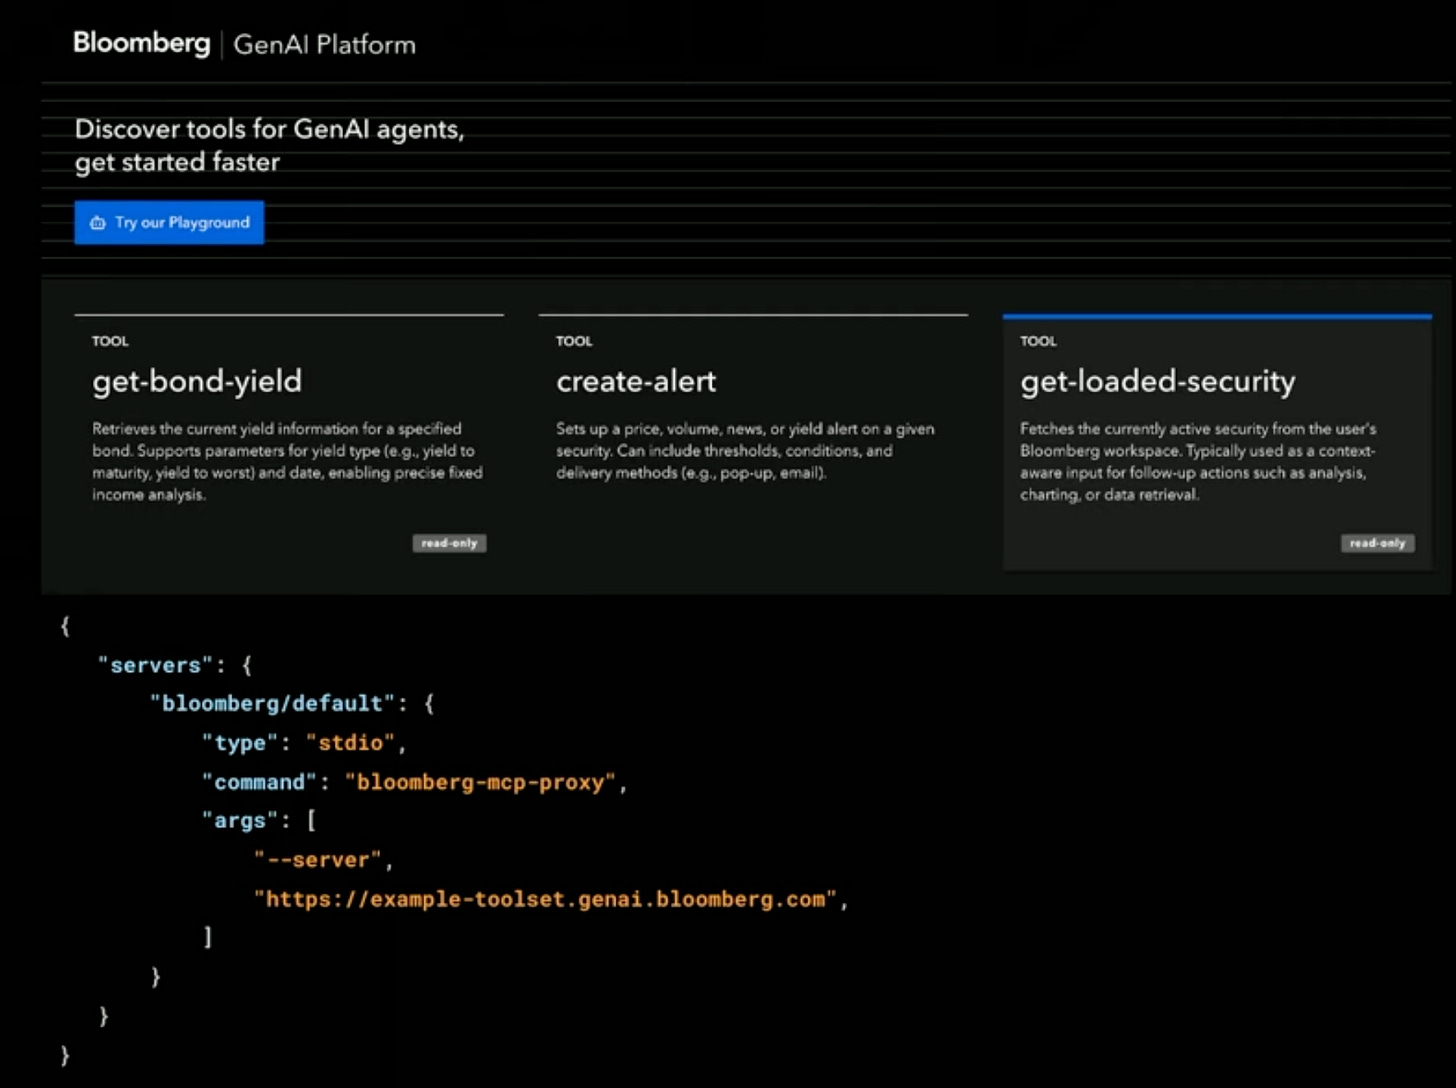
Task: Click read-only badge on get-loaded-security card
Action: pos(1377,543)
